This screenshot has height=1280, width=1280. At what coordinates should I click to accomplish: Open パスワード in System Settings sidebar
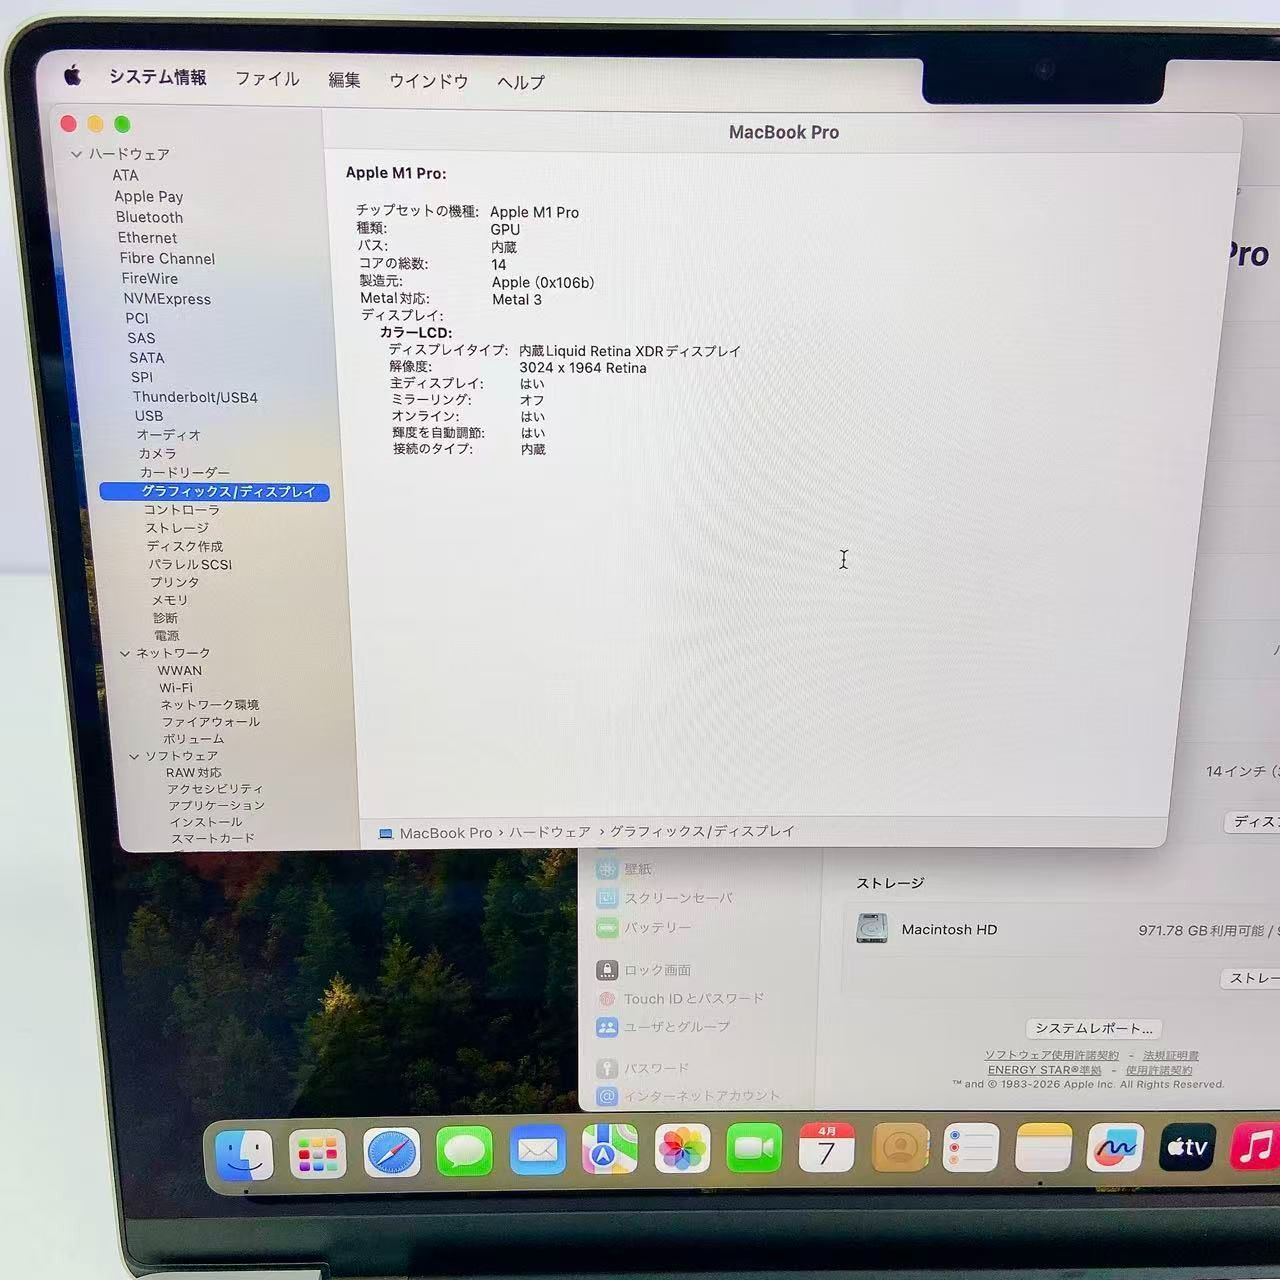pos(644,1068)
